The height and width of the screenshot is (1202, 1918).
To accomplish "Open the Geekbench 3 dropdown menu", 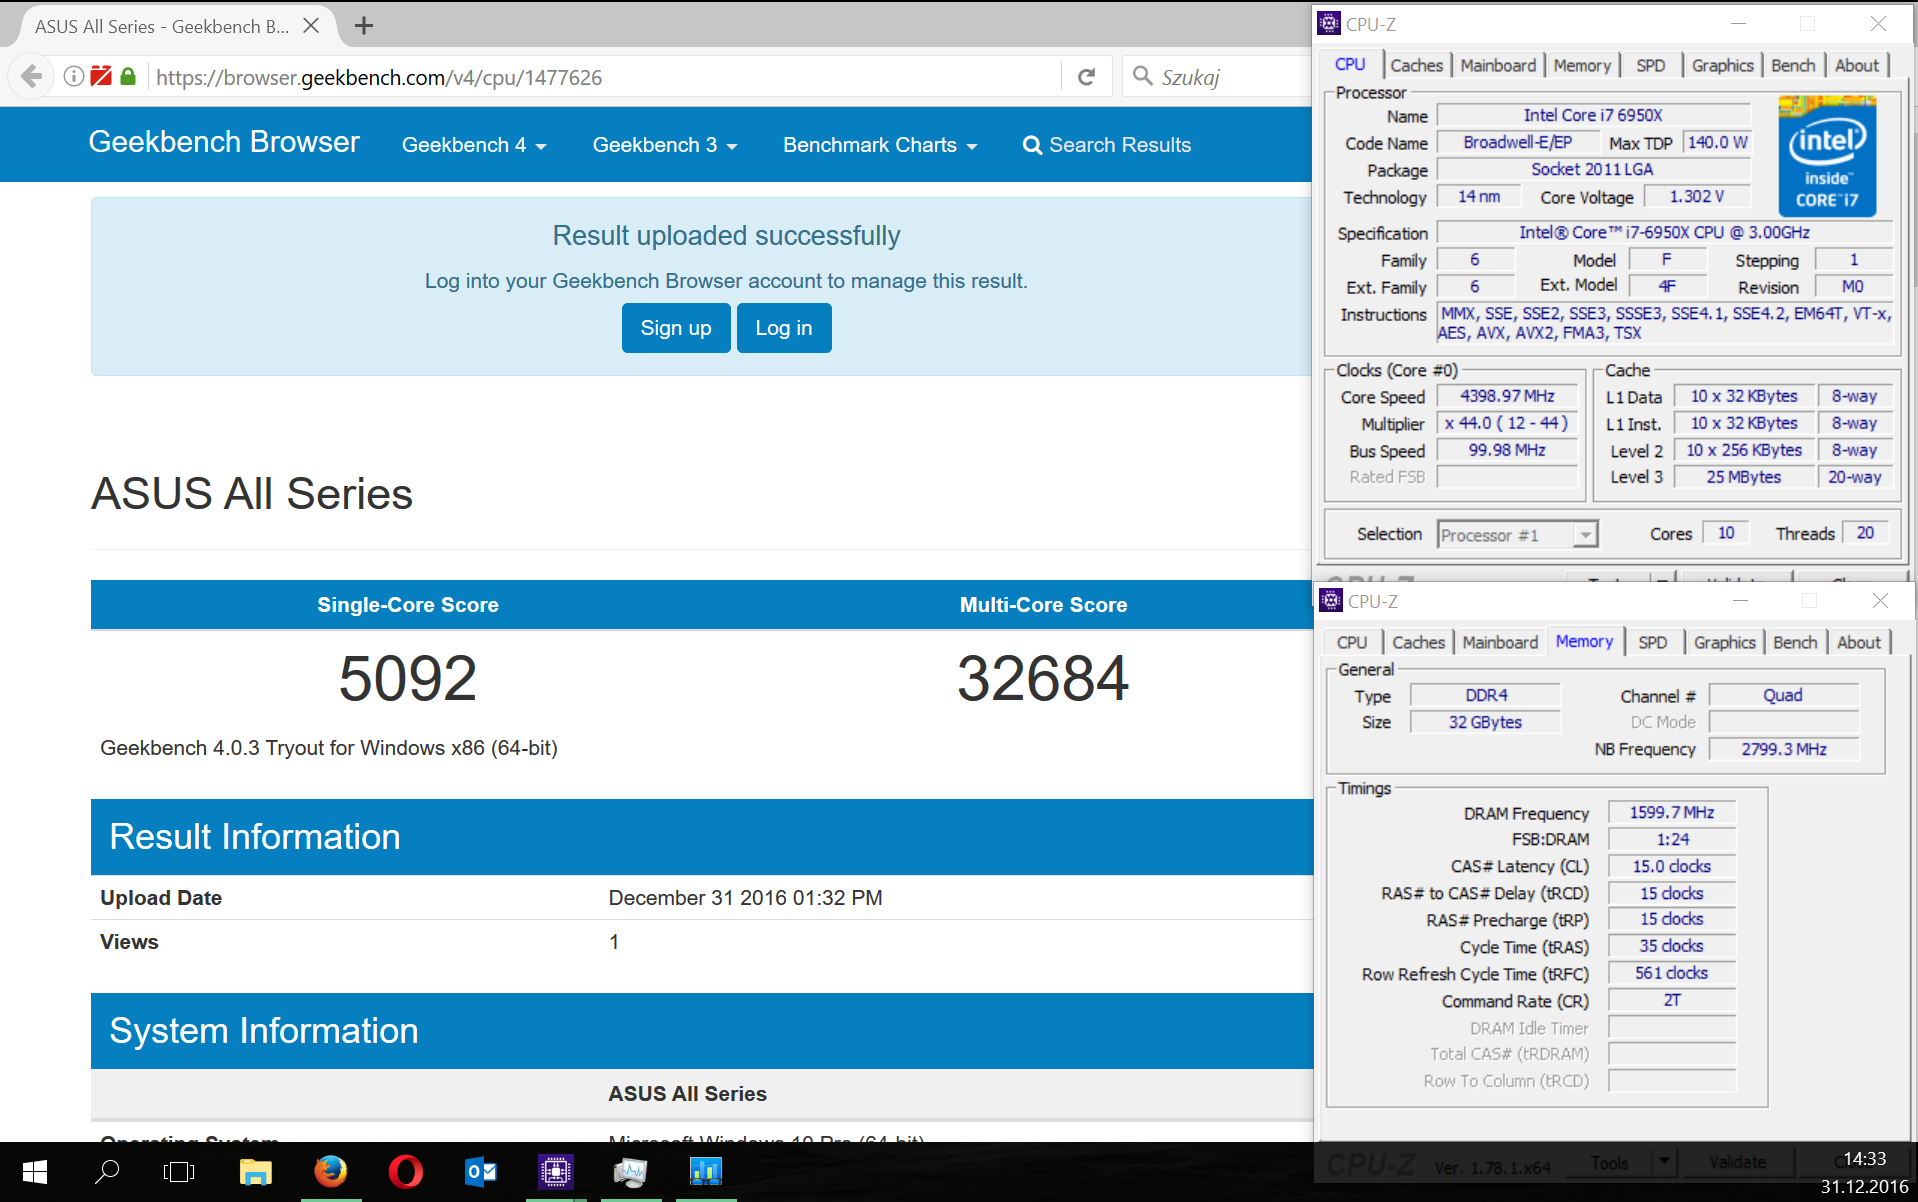I will tap(665, 145).
